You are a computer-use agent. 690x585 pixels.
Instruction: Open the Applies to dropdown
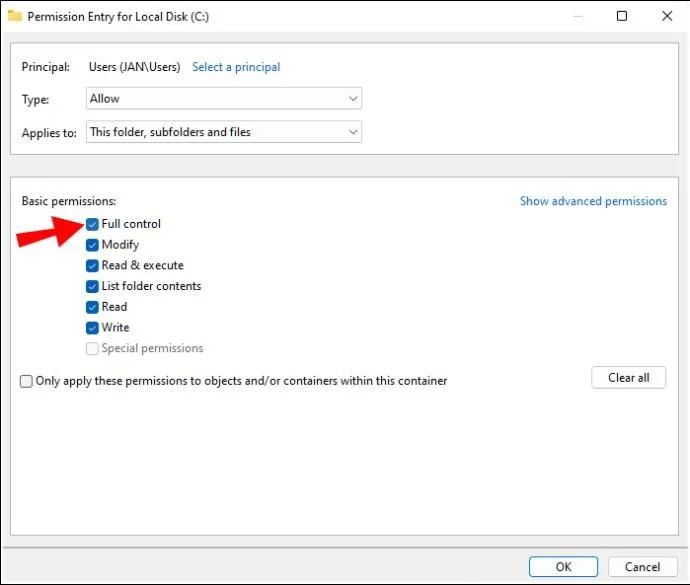(224, 132)
